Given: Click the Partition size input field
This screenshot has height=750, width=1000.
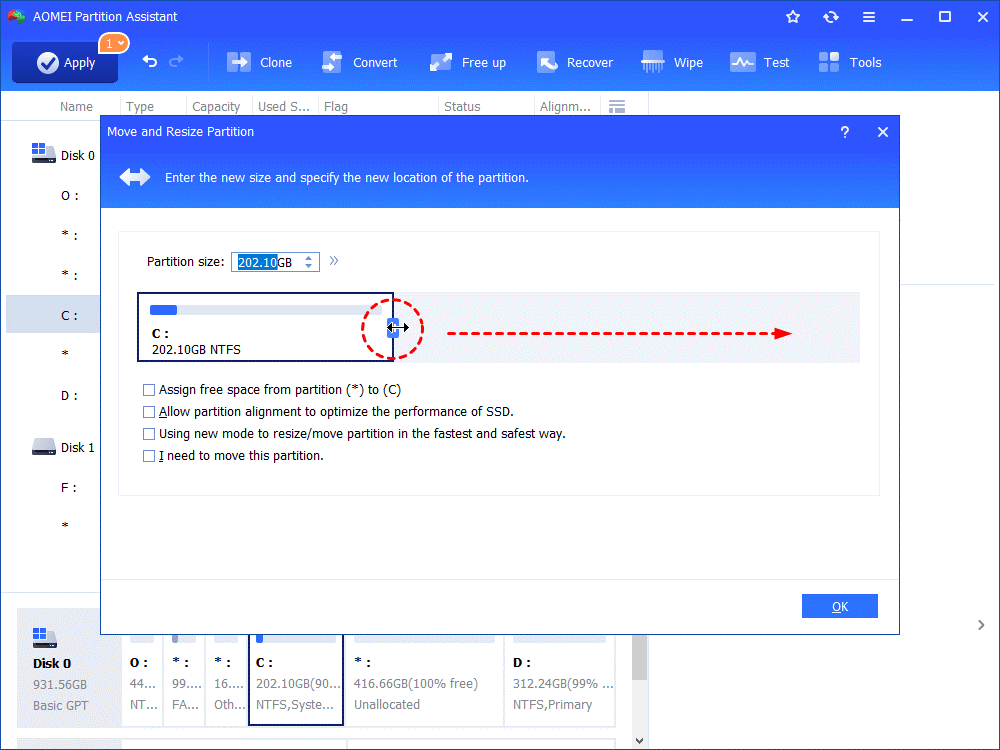Looking at the screenshot, I should (x=265, y=262).
